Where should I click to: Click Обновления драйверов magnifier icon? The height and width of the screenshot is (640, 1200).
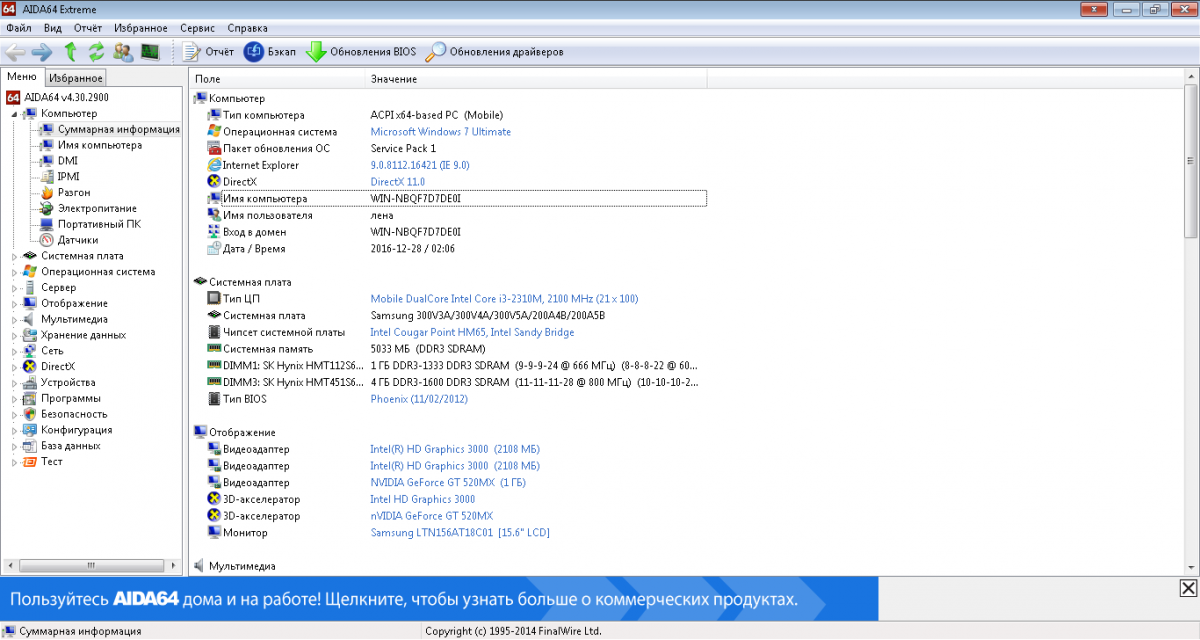click(436, 51)
